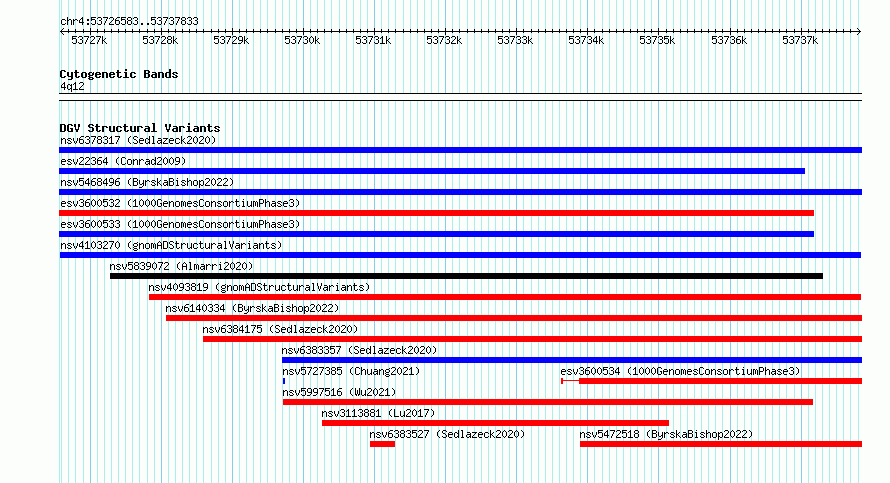
Task: Open nsv6383357 (Sedlazeck2020) label
Action: tap(359, 350)
